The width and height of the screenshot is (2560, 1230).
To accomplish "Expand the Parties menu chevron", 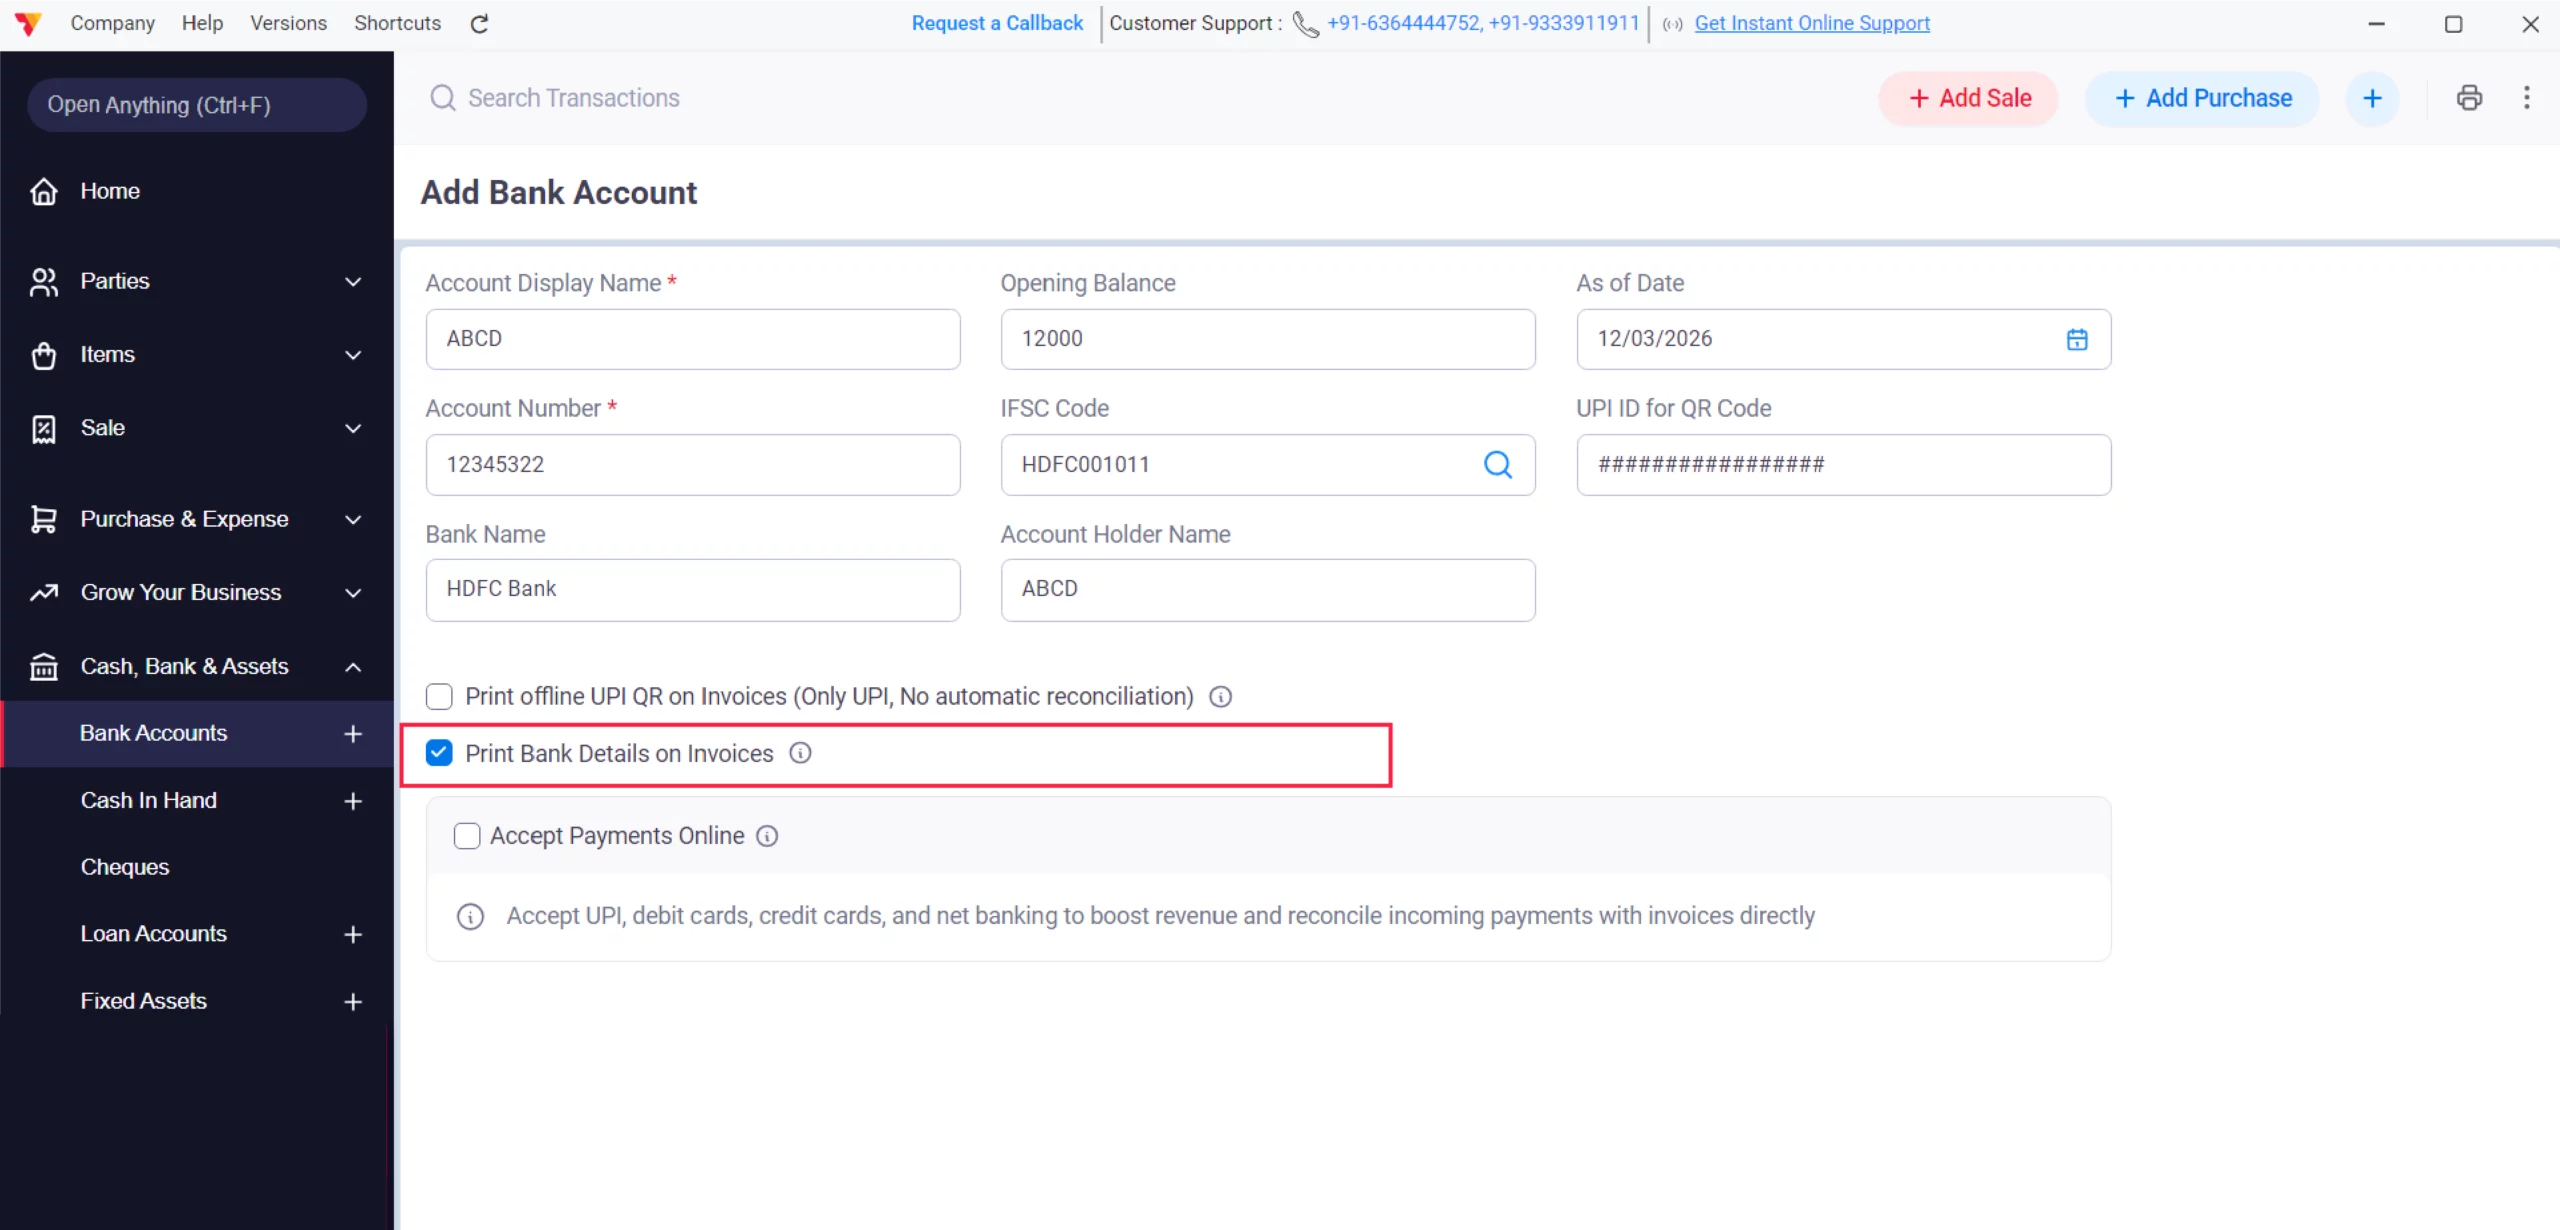I will tap(353, 282).
